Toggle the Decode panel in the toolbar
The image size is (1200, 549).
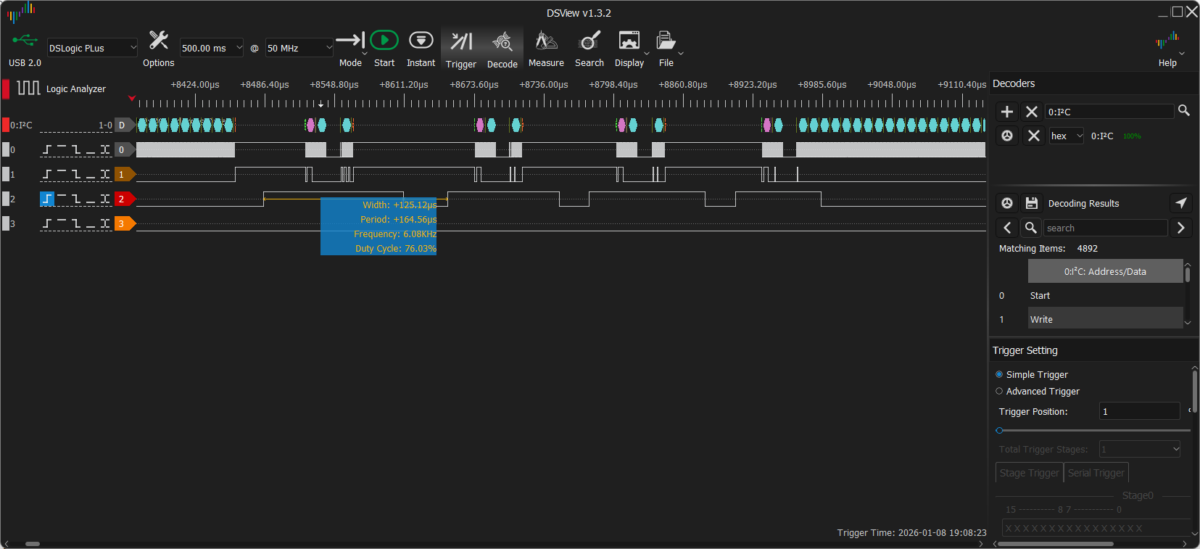pos(502,41)
